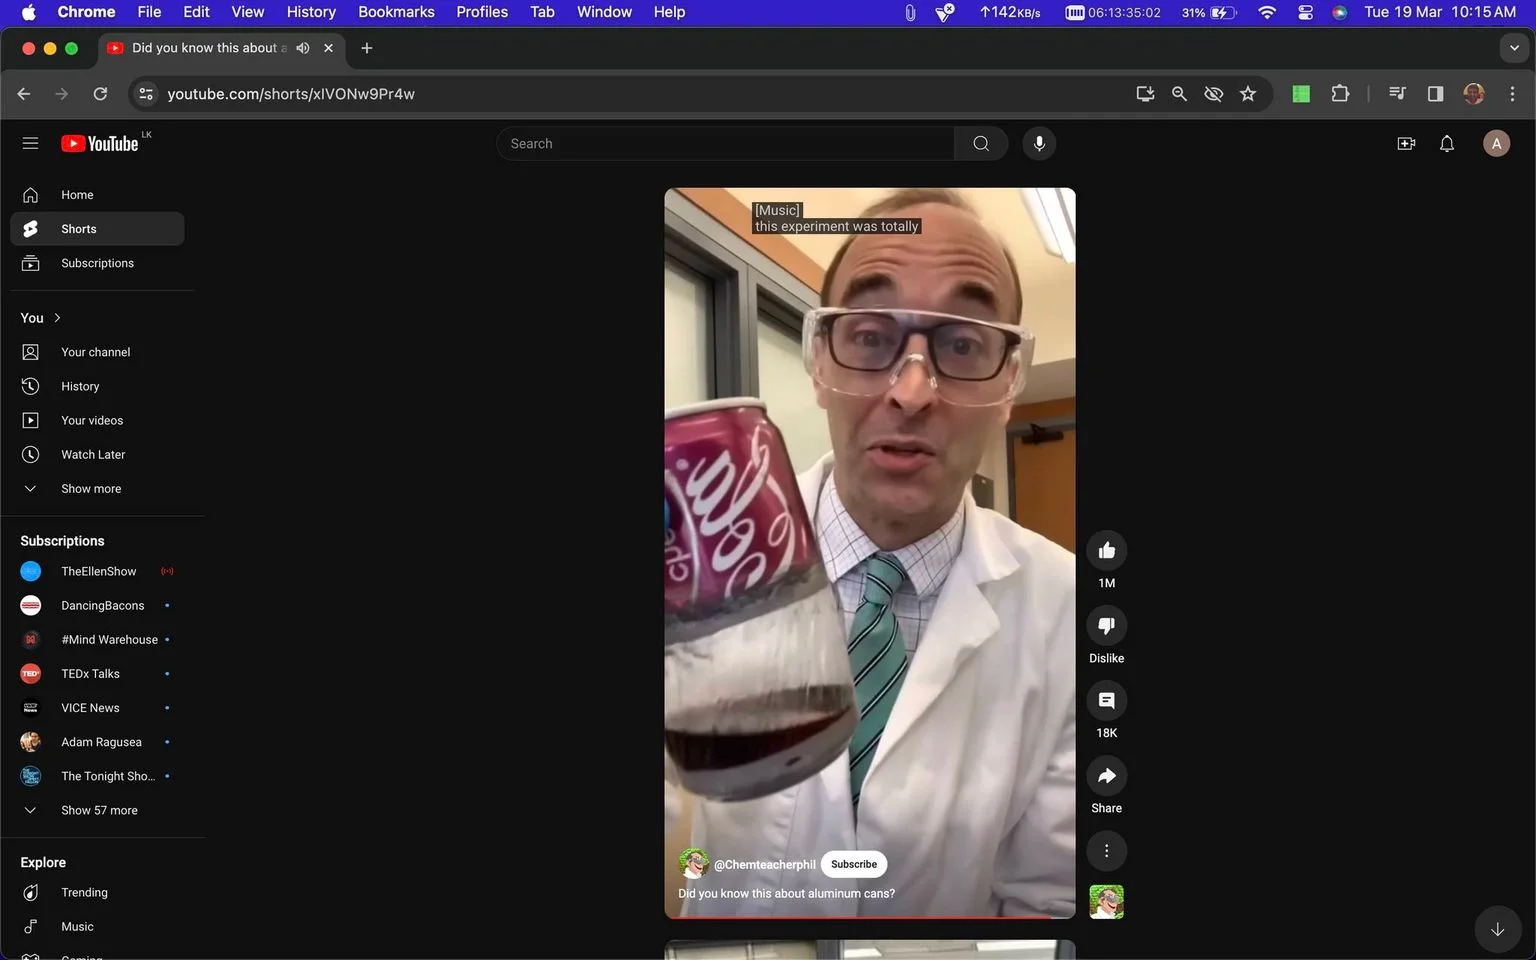Share this short video
The height and width of the screenshot is (960, 1536).
(x=1106, y=776)
